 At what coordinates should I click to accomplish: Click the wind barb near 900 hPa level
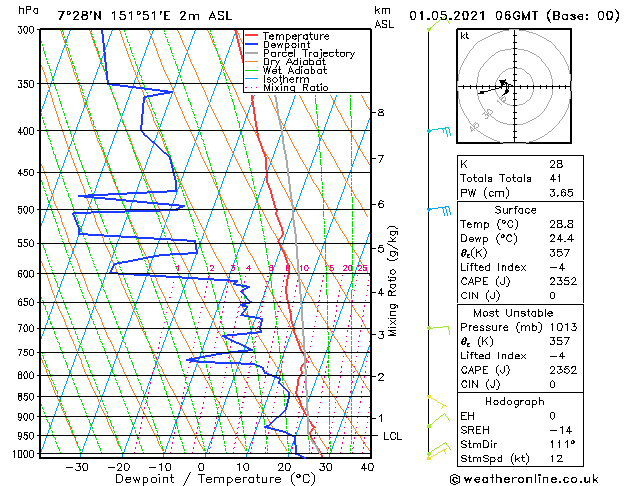(438, 420)
